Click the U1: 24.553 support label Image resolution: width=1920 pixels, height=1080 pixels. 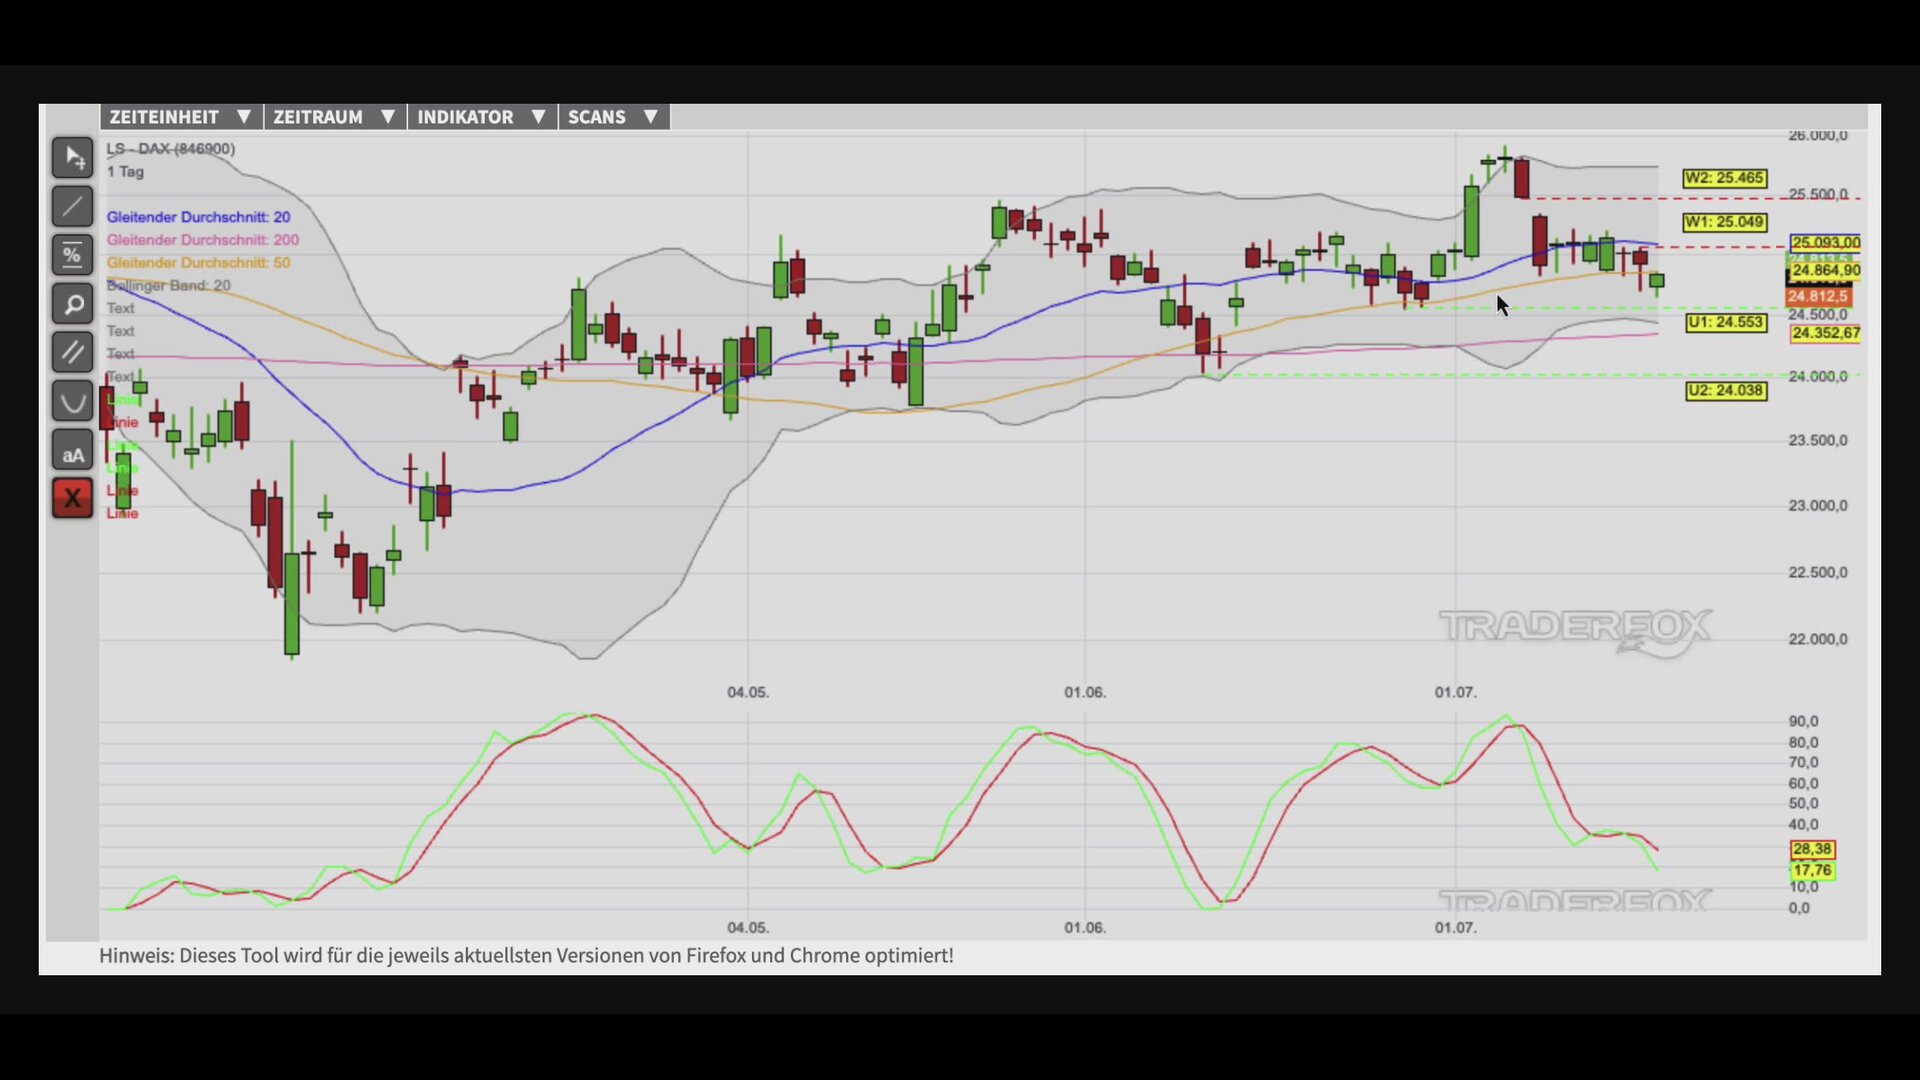[x=1726, y=322]
